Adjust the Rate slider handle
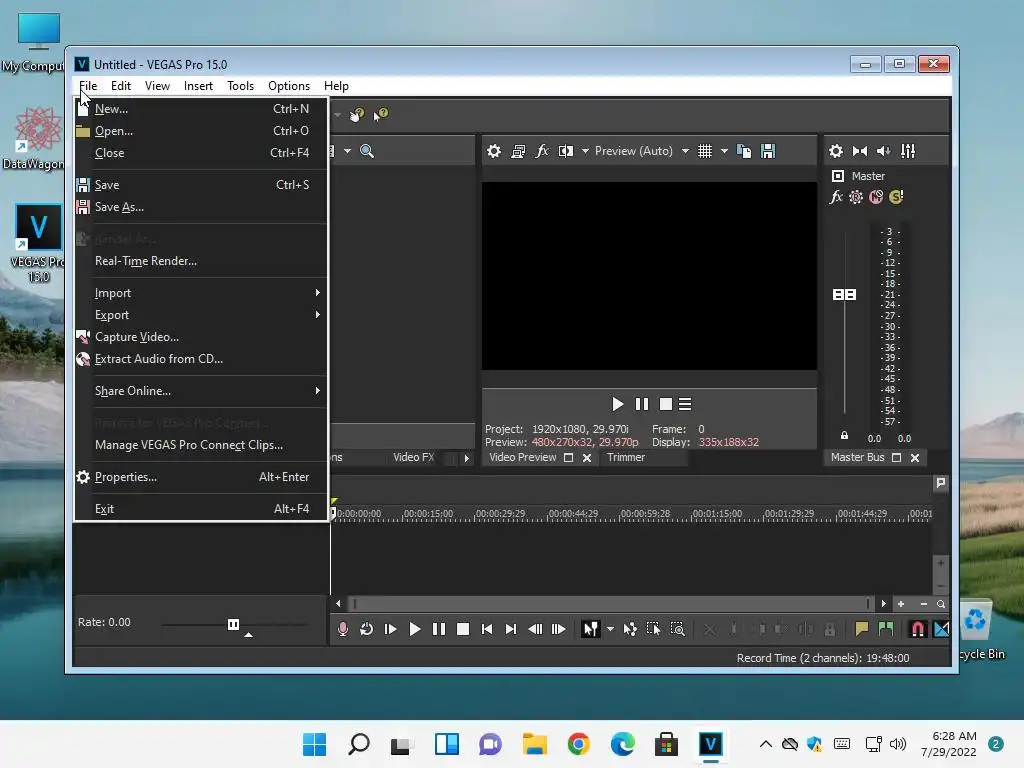This screenshot has width=1024, height=768. coord(233,624)
